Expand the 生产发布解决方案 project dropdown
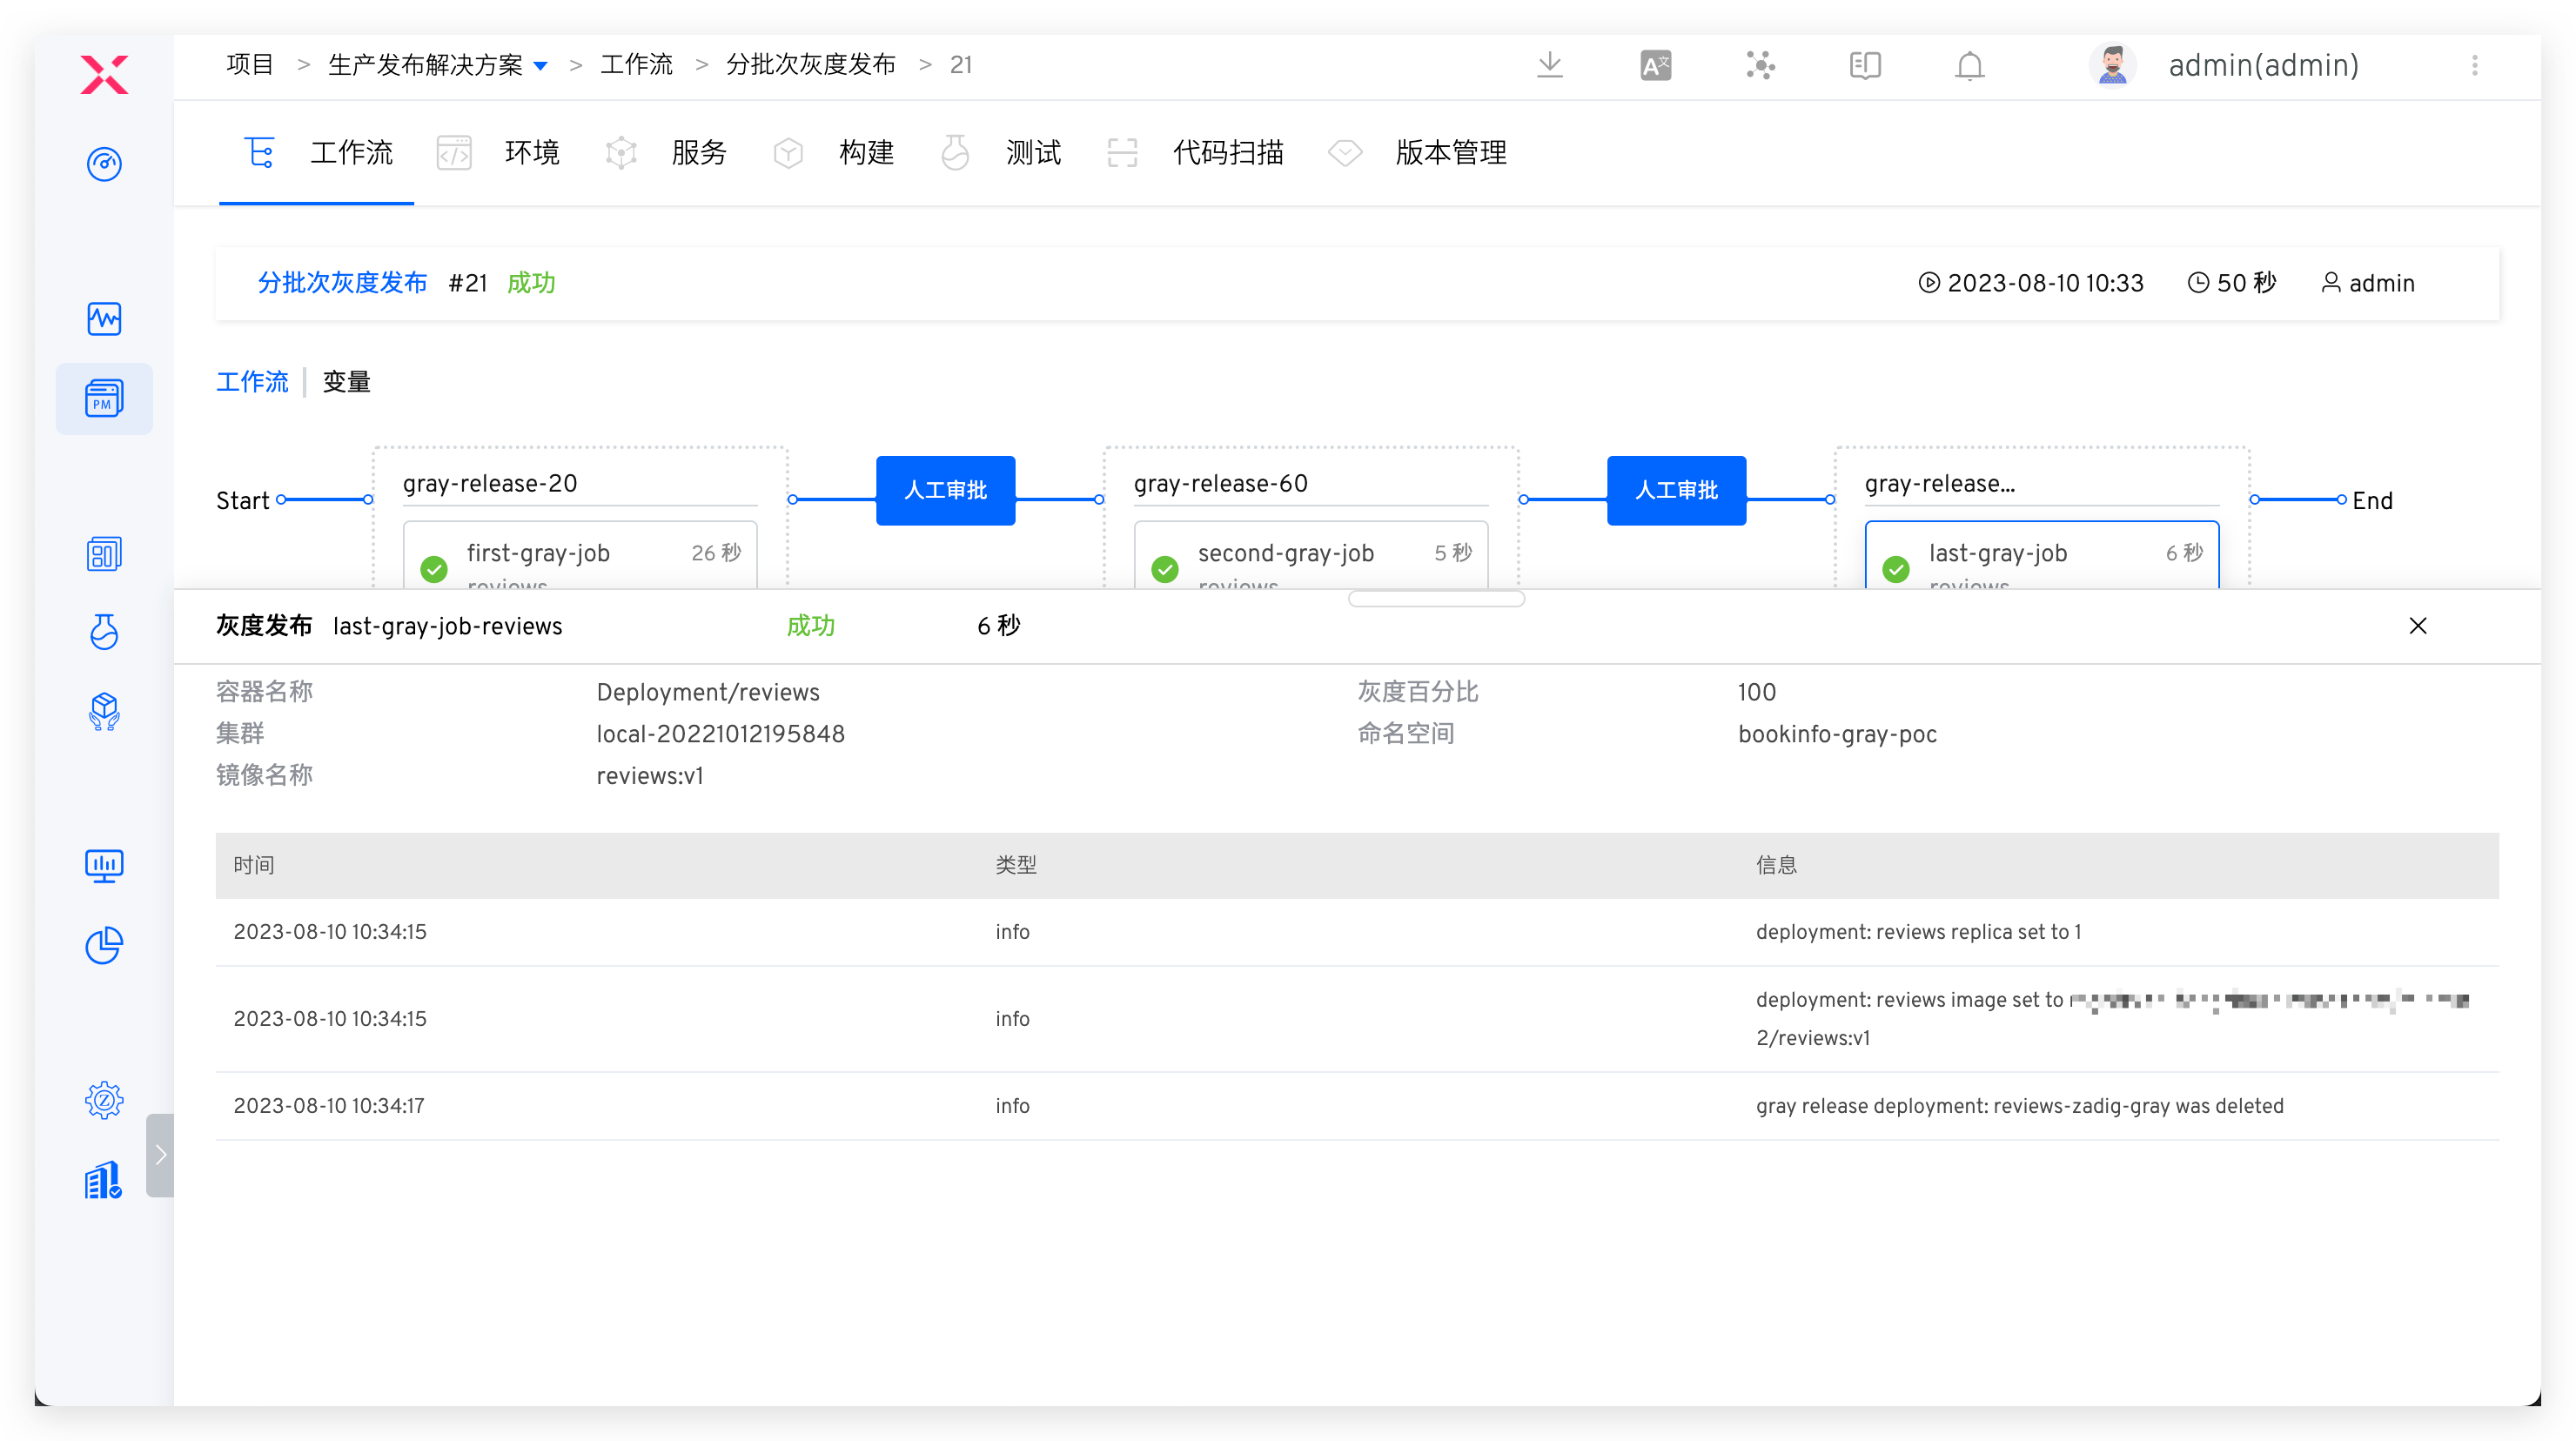This screenshot has height=1441, width=2576. (541, 66)
